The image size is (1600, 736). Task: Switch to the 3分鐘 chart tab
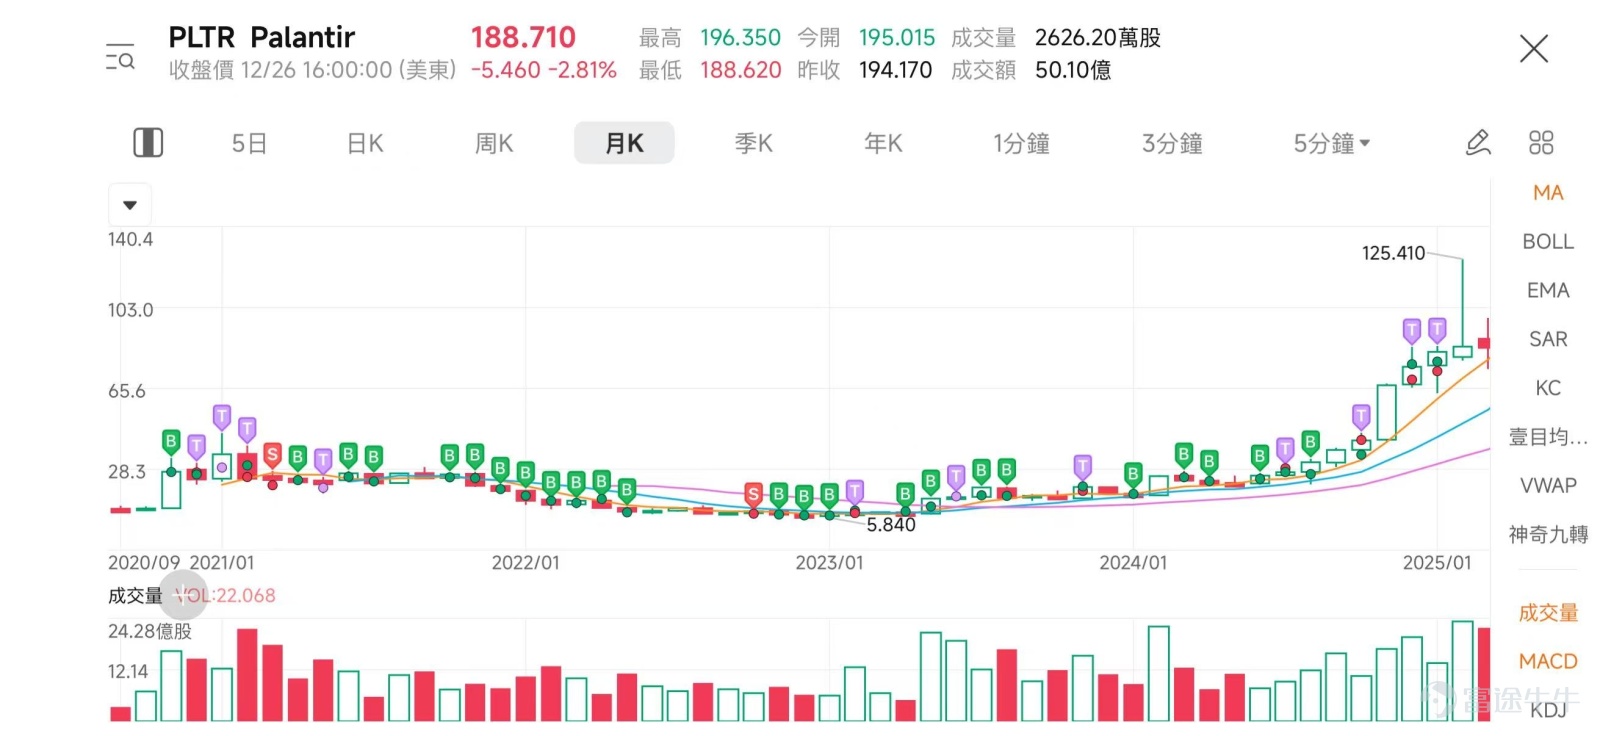(x=1172, y=144)
